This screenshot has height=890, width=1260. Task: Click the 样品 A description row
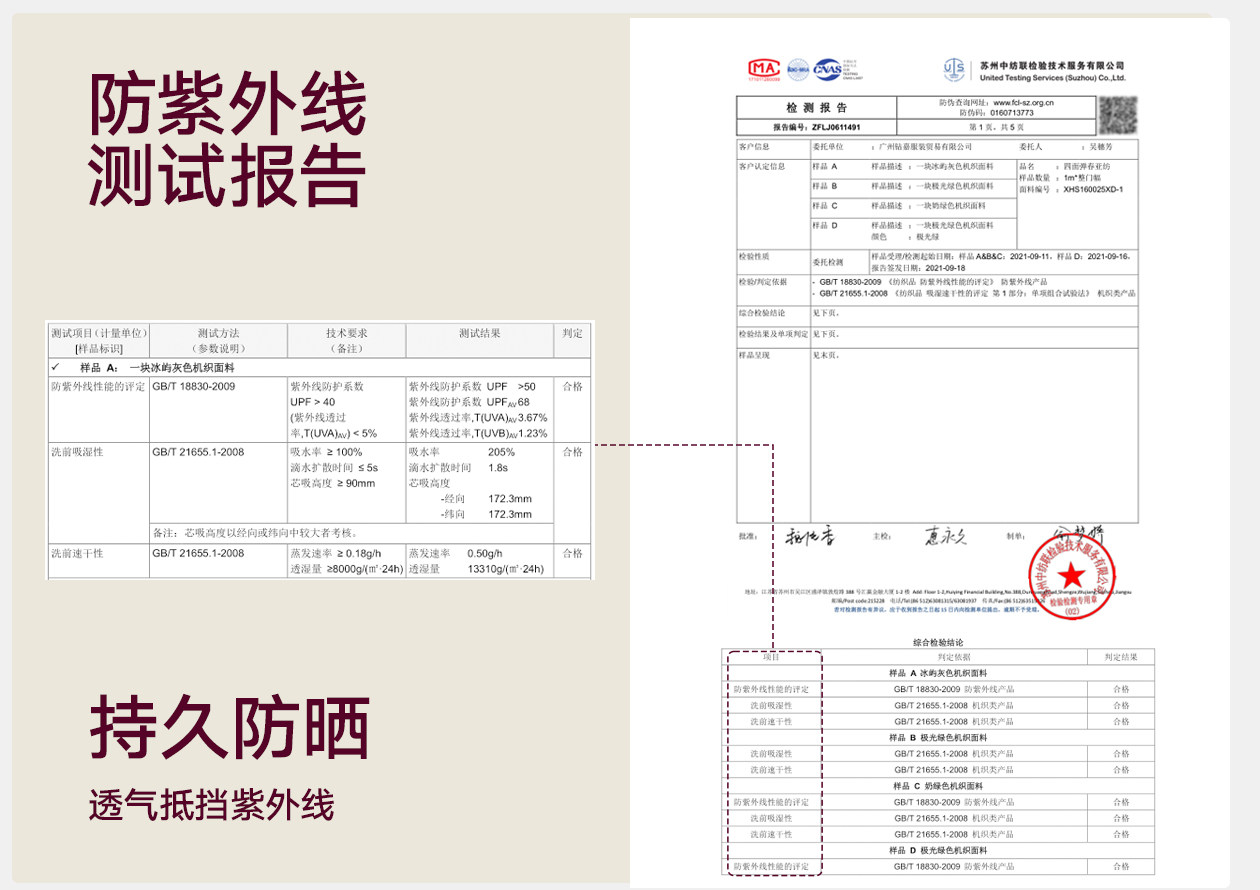pos(912,167)
